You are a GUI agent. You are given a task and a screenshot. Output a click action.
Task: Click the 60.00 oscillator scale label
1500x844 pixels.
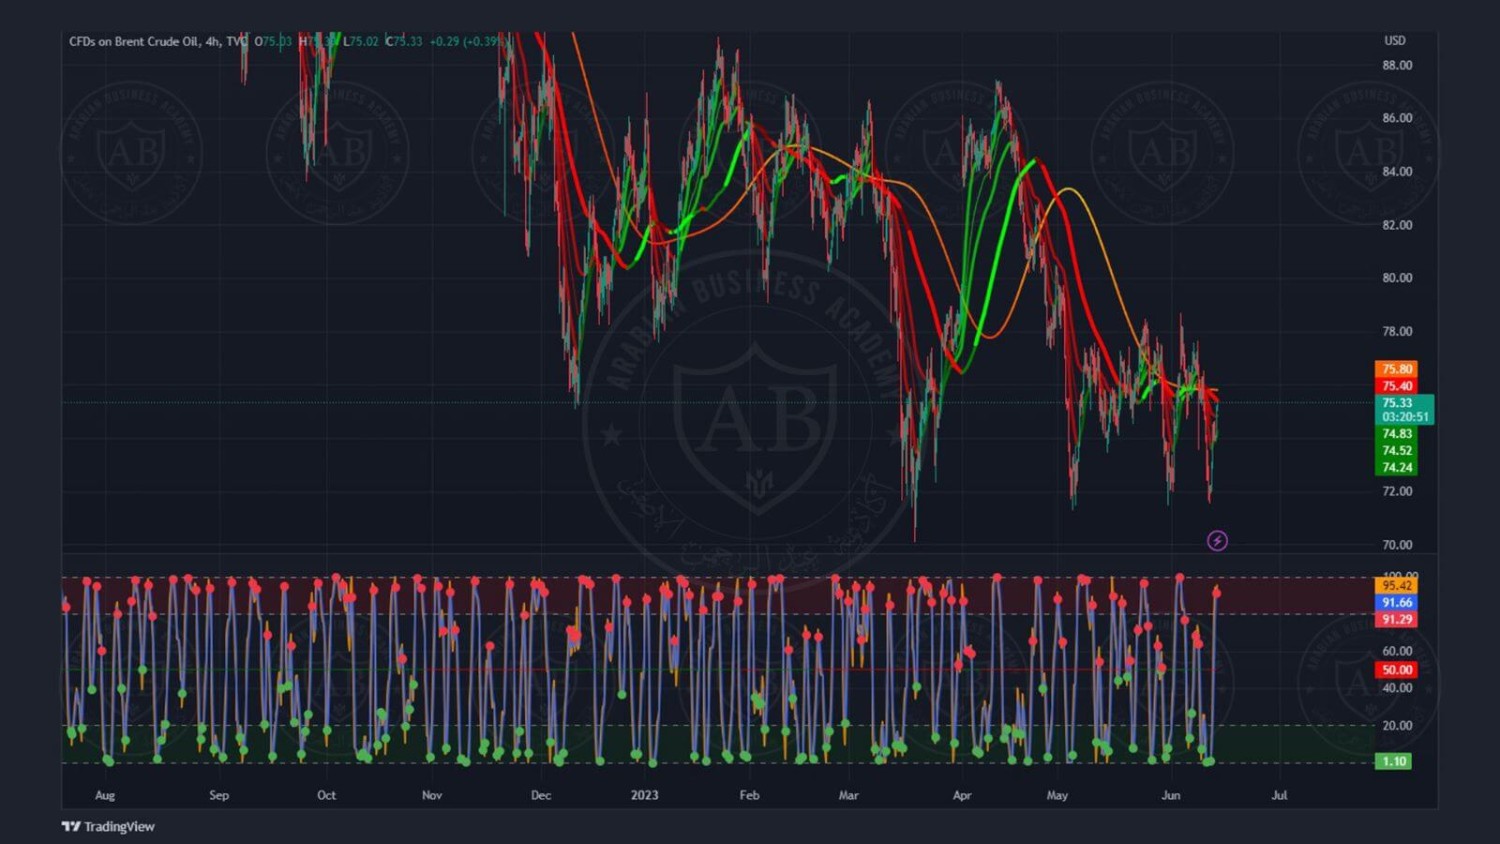coord(1397,651)
